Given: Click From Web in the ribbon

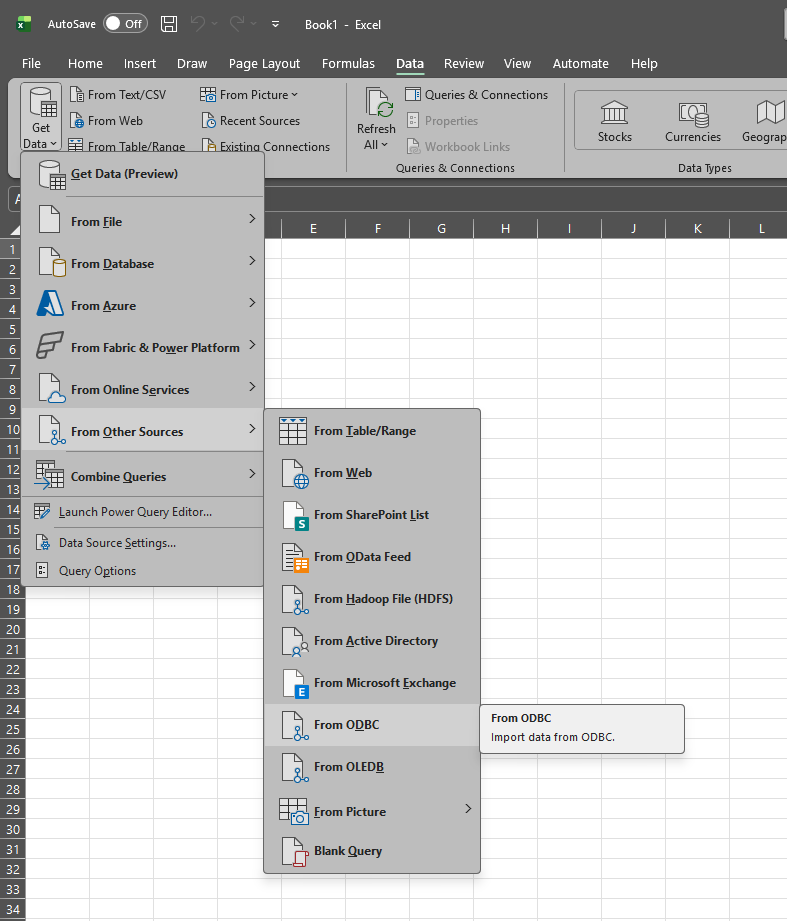Looking at the screenshot, I should (106, 120).
